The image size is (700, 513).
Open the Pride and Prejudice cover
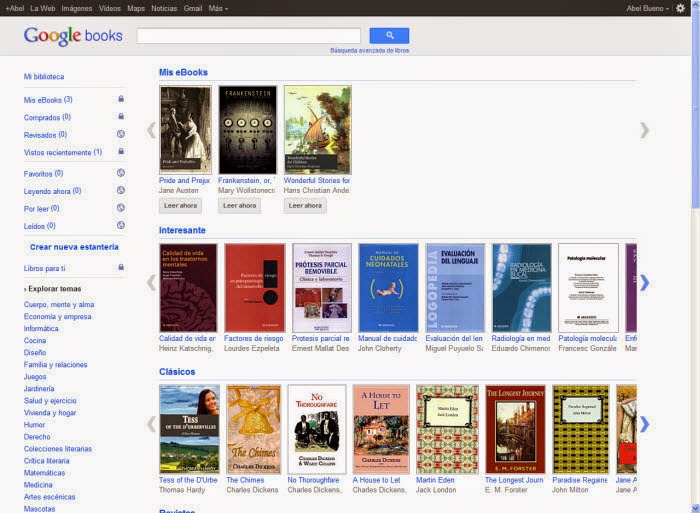pyautogui.click(x=185, y=130)
